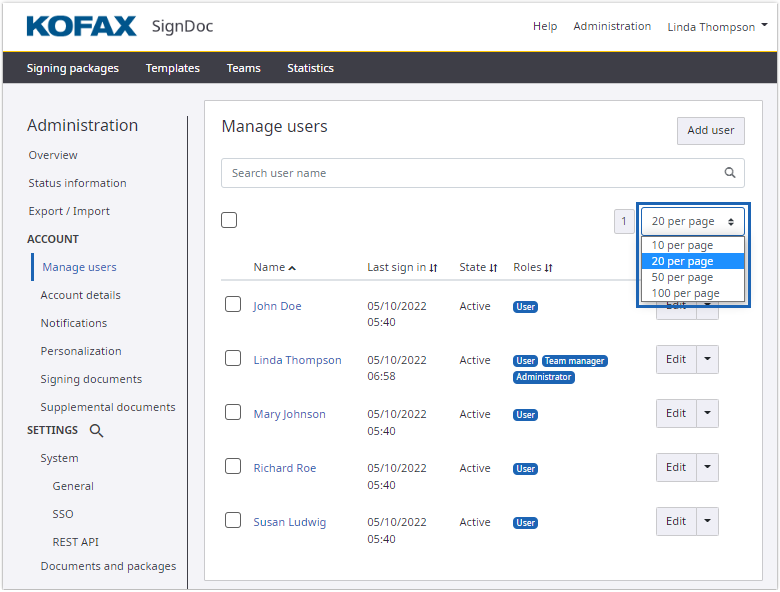
Task: Sort users by Name column arrow
Action: 292,268
